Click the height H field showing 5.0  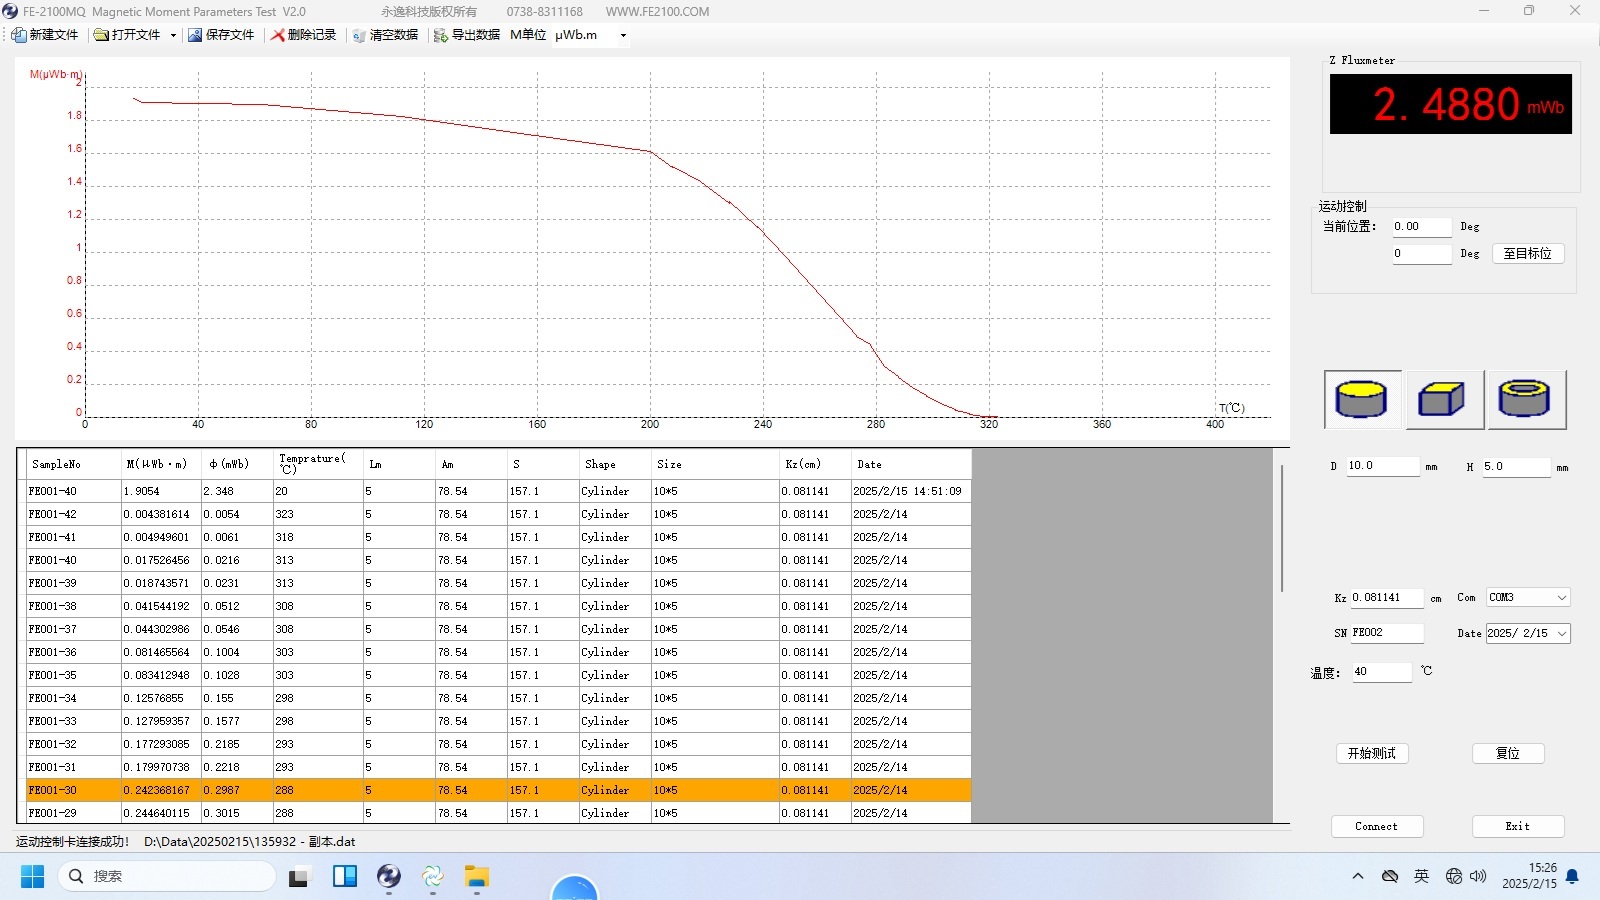[1515, 466]
